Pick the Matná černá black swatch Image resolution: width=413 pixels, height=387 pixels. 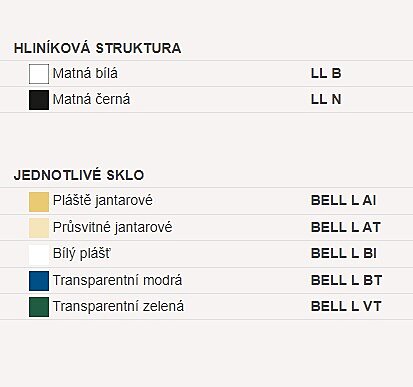(39, 100)
